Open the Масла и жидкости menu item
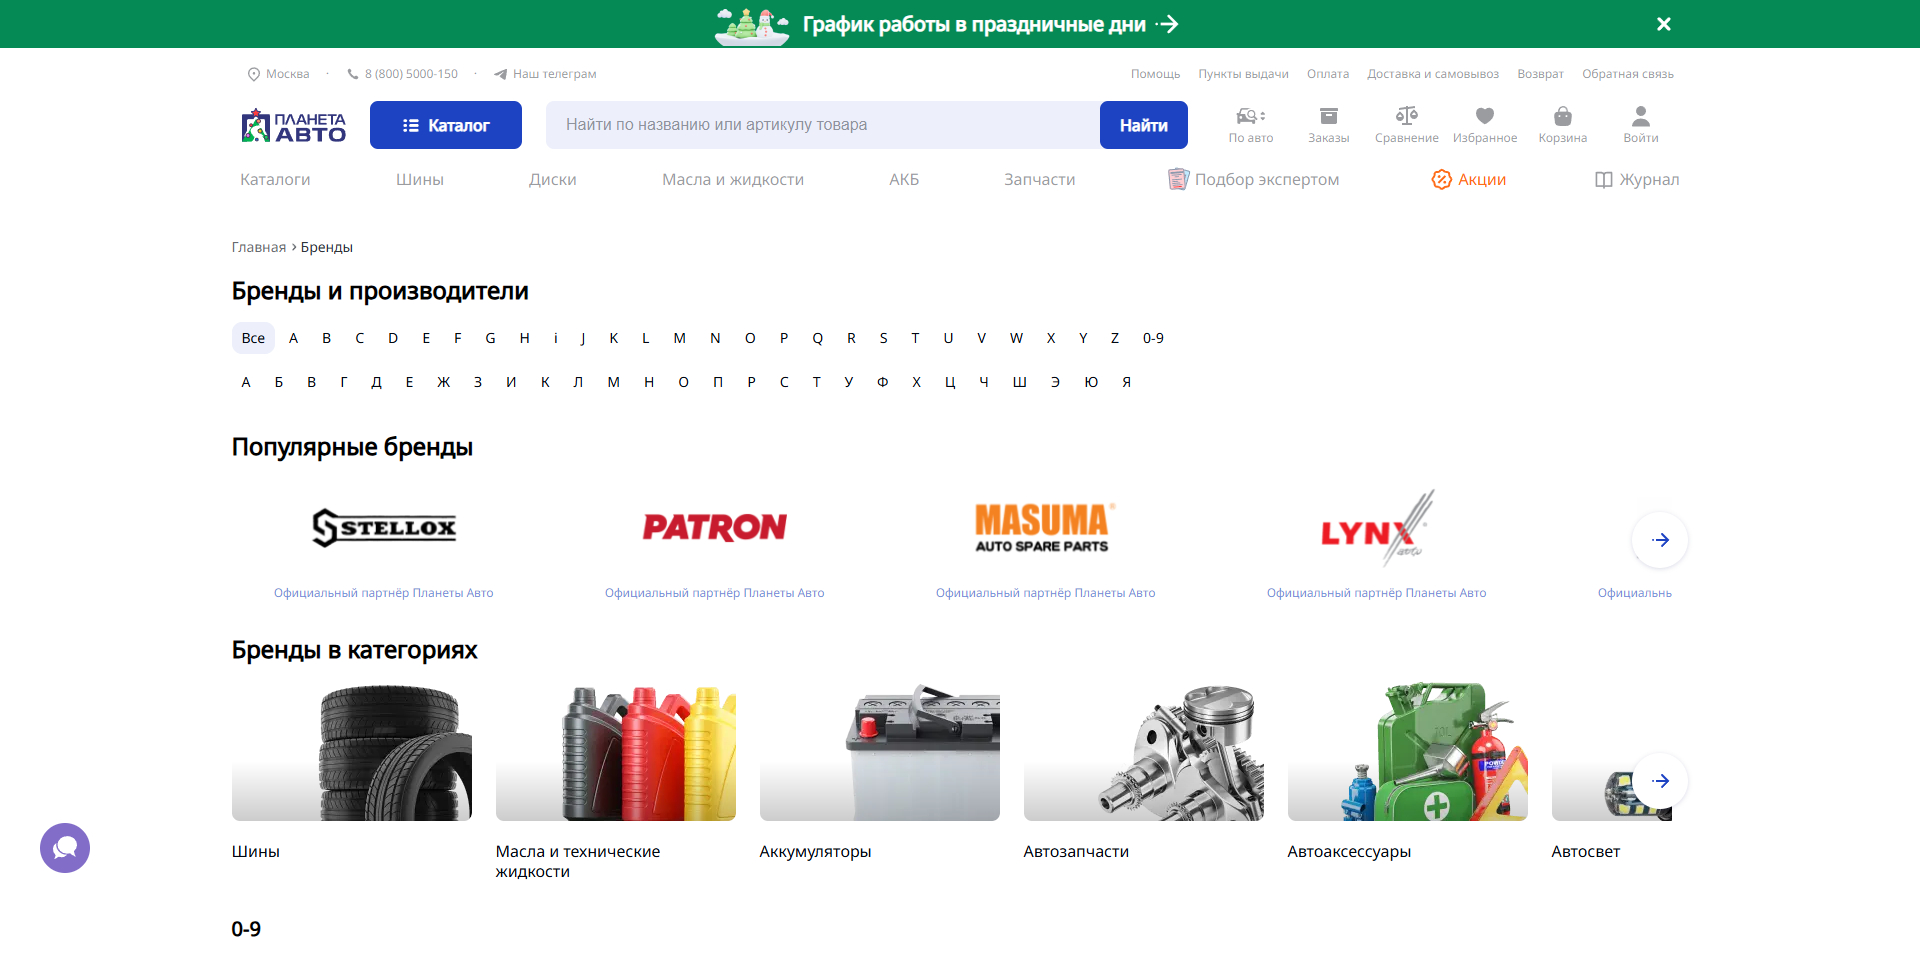Viewport: 1920px width, 953px height. coord(733,179)
